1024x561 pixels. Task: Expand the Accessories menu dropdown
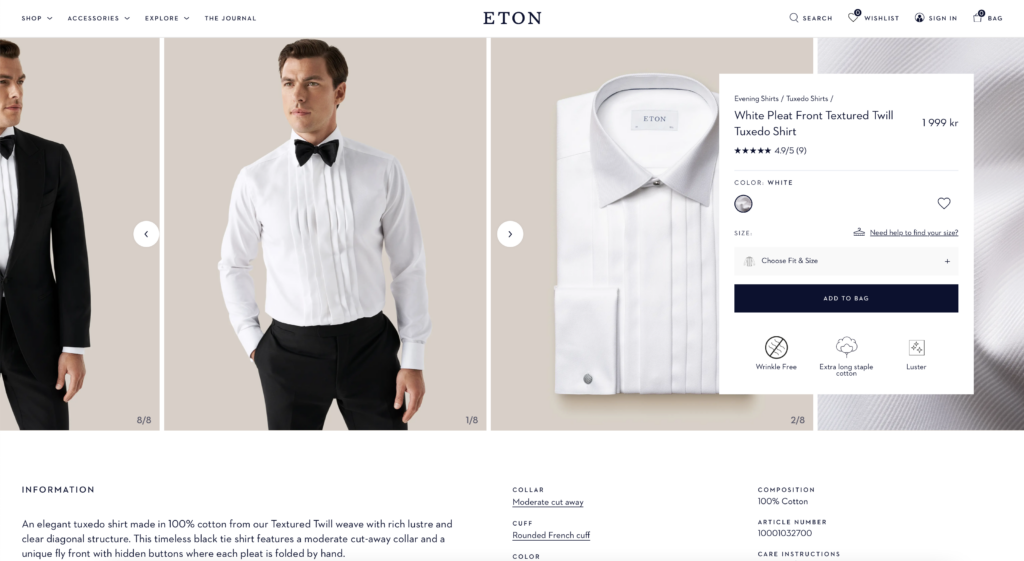point(99,18)
